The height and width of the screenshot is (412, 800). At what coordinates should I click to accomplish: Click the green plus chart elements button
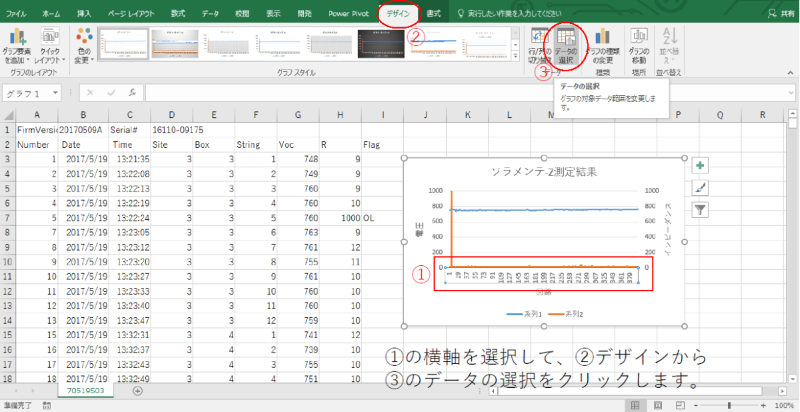700,166
